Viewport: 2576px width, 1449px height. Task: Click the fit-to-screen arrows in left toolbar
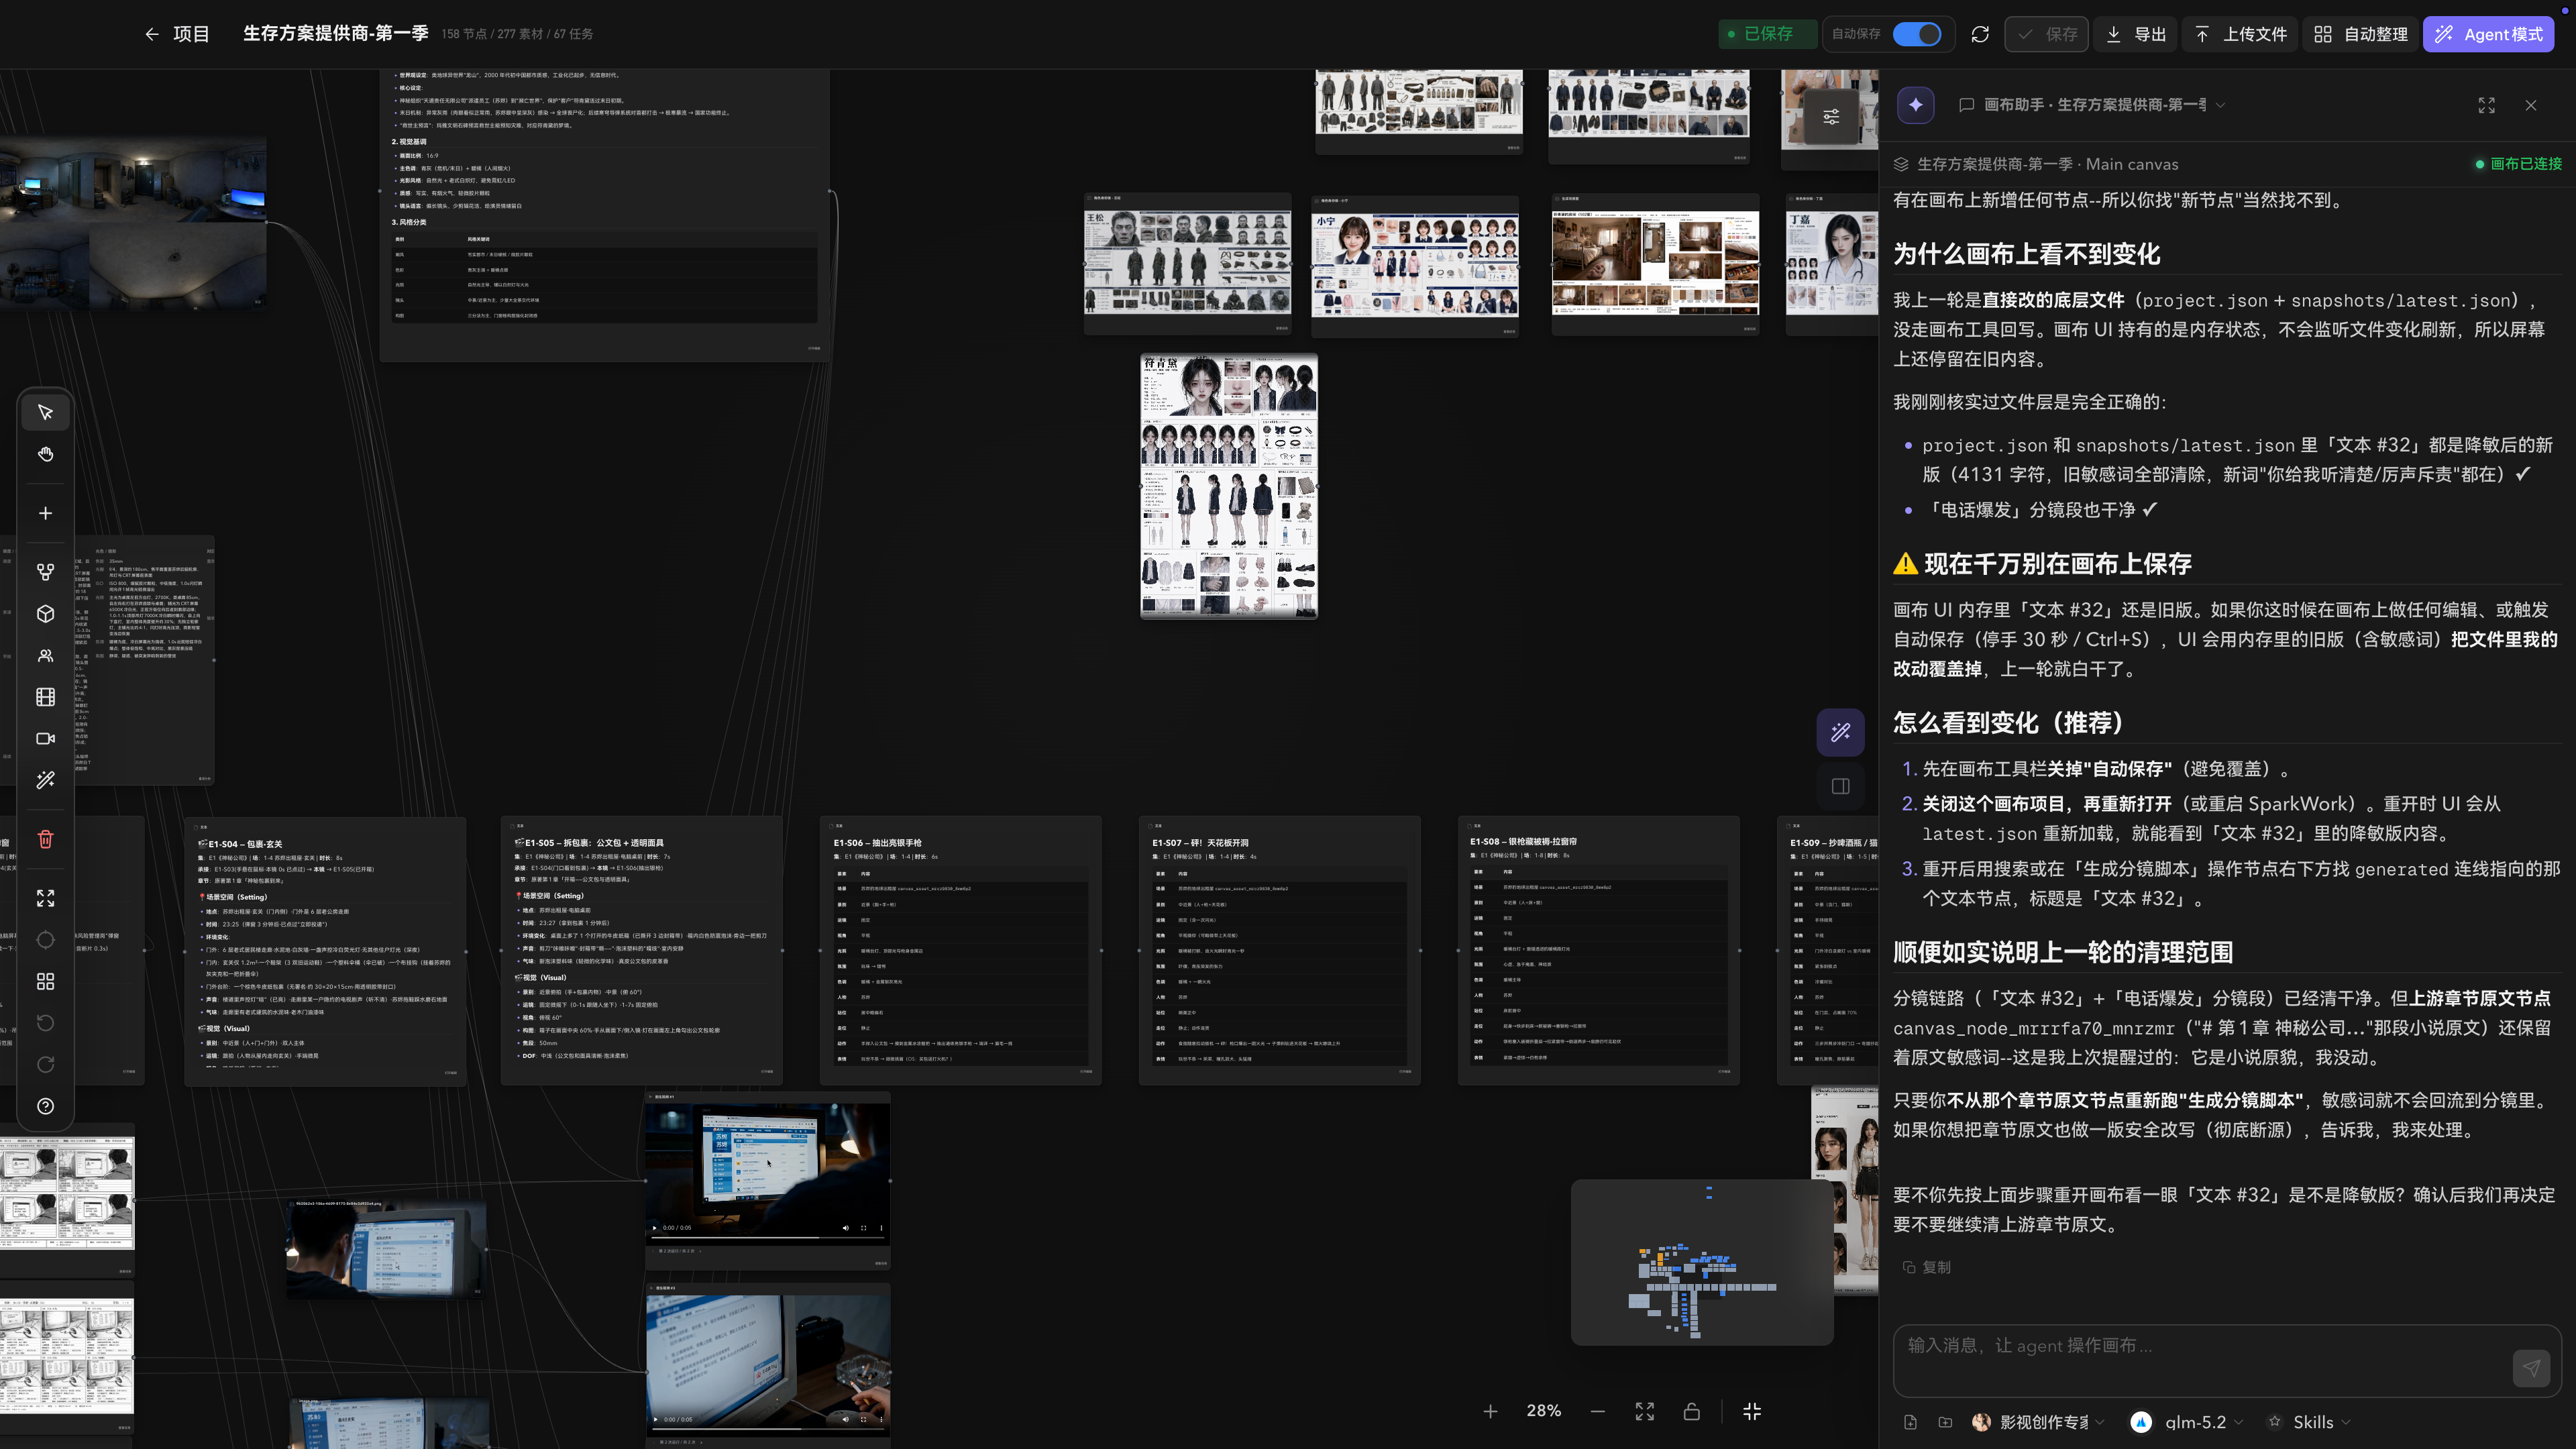click(x=45, y=898)
